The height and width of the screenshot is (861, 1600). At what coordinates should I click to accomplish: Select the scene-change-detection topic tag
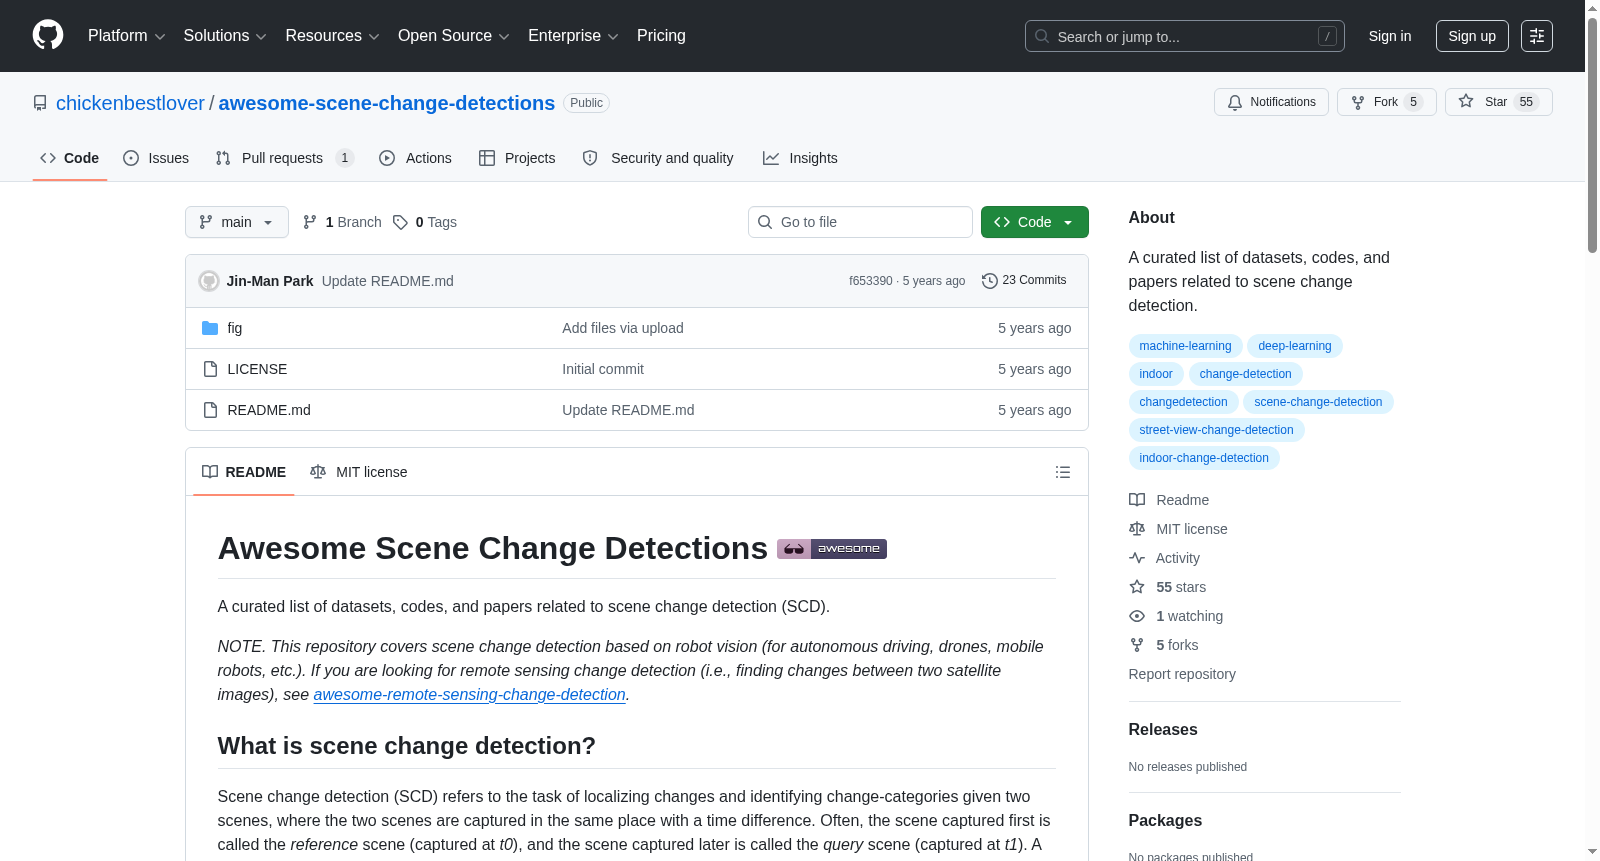click(x=1318, y=402)
